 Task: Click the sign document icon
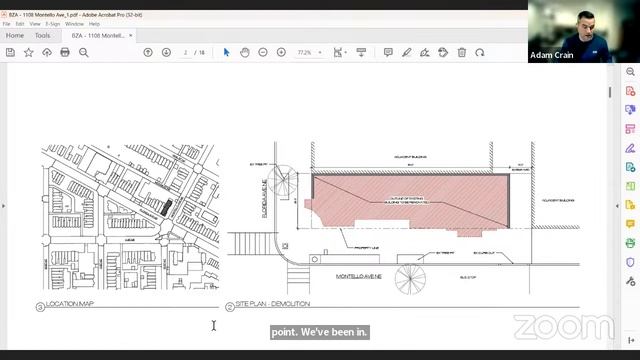click(424, 52)
